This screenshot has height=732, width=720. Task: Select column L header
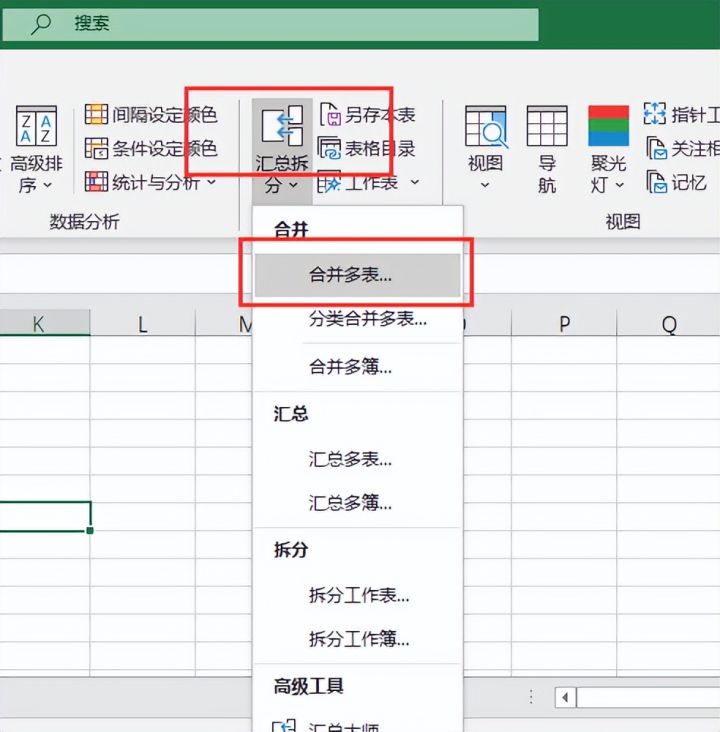pos(142,323)
